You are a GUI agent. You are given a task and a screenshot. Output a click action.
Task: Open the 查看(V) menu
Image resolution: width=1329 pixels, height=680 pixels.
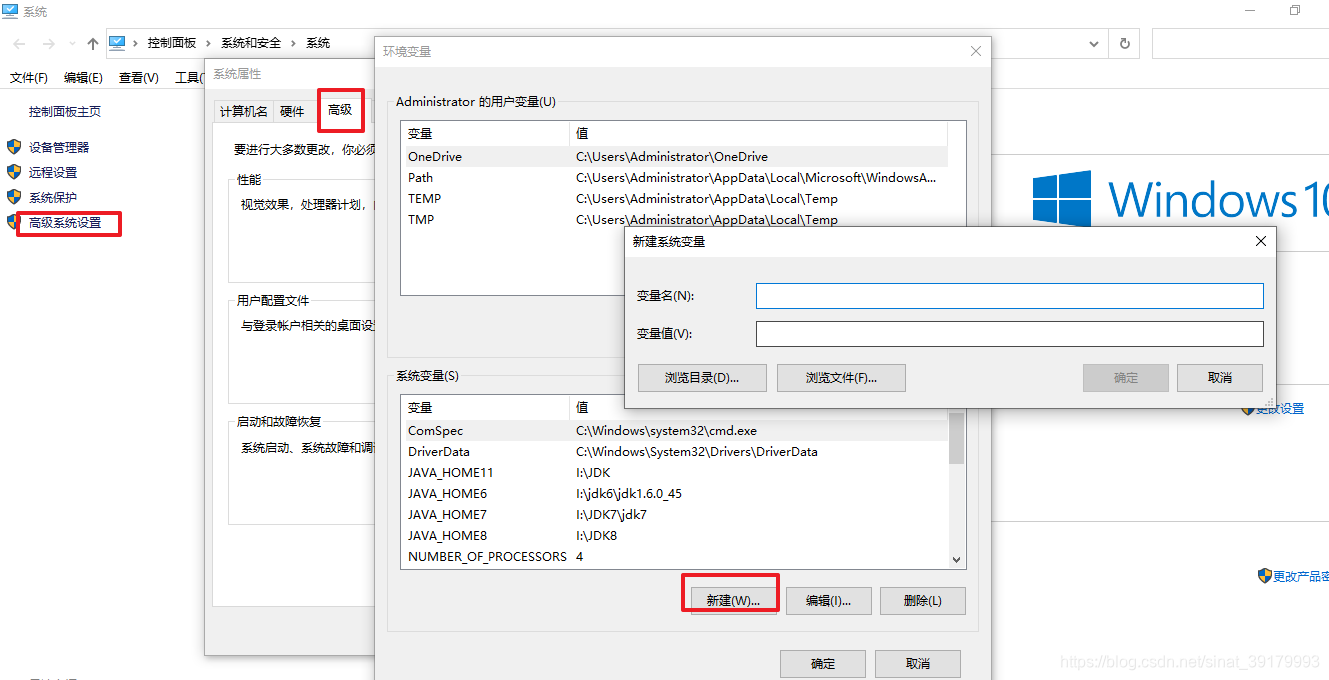(x=138, y=77)
